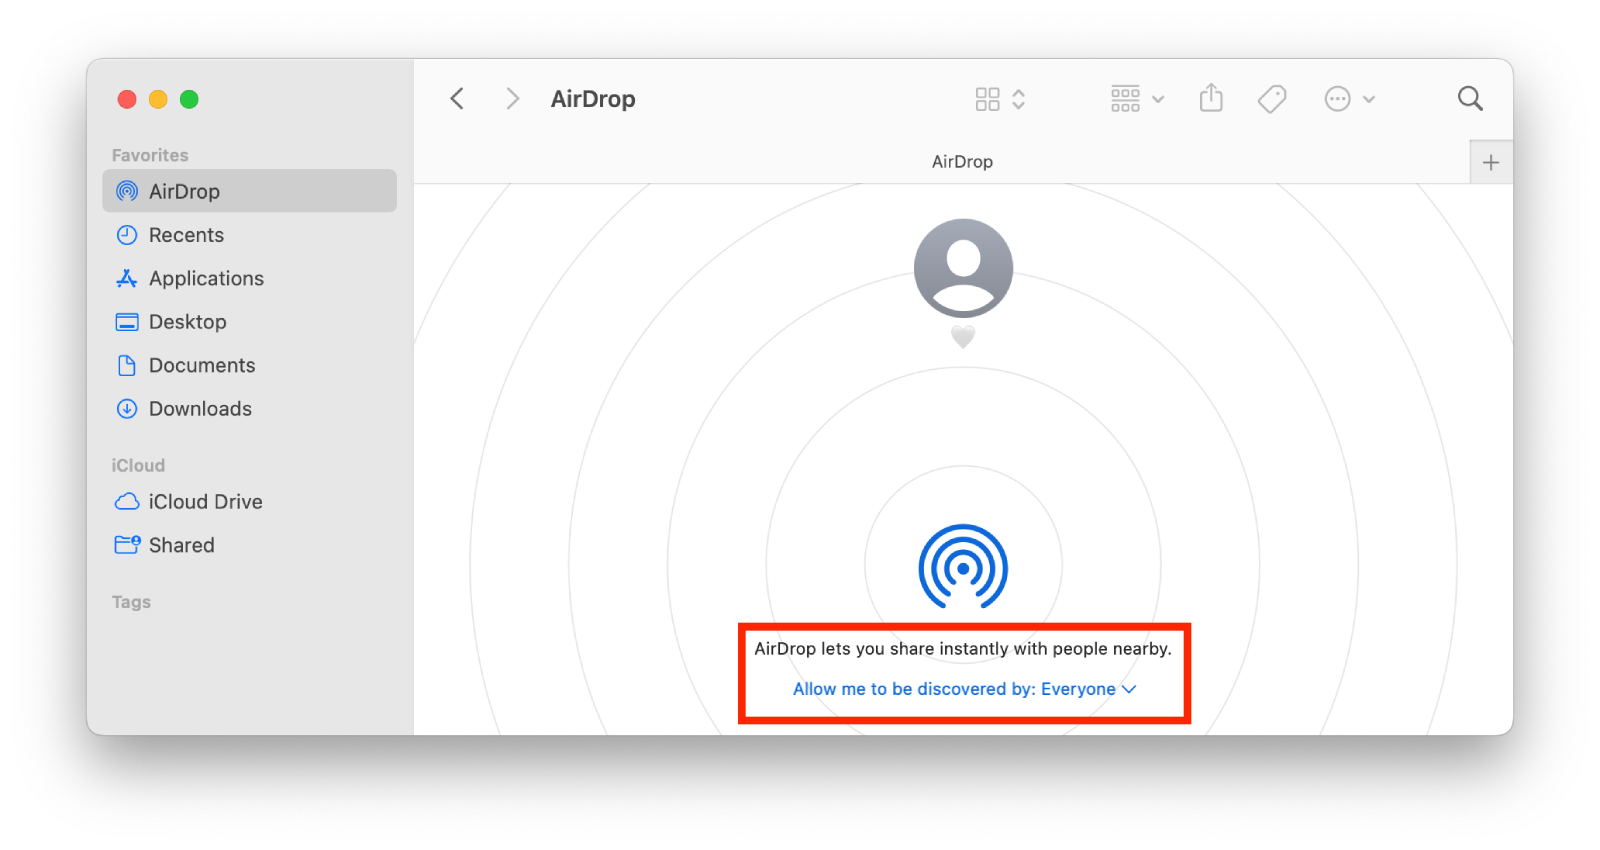Image resolution: width=1600 pixels, height=850 pixels.
Task: Open Recents in the sidebar
Action: (250, 235)
